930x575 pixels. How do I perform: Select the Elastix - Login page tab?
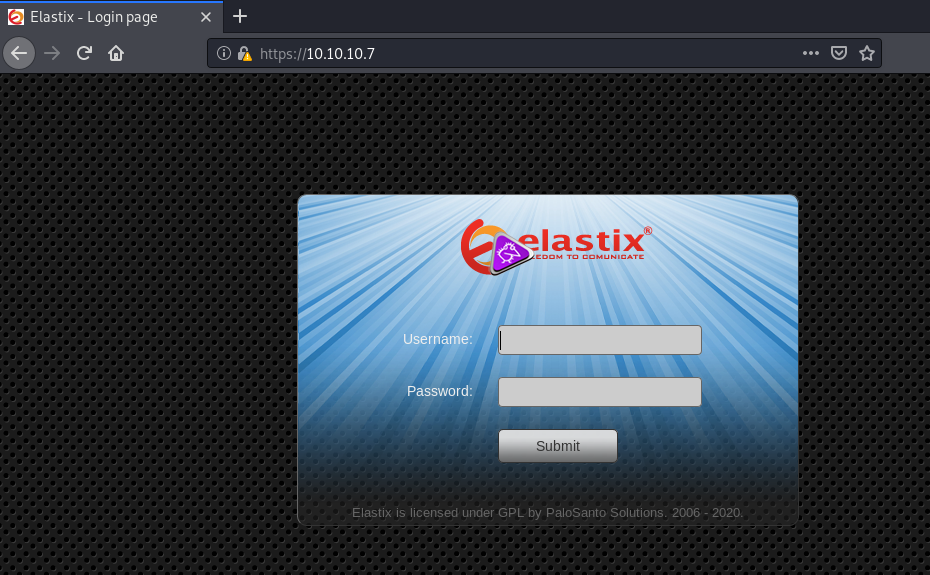coord(112,17)
